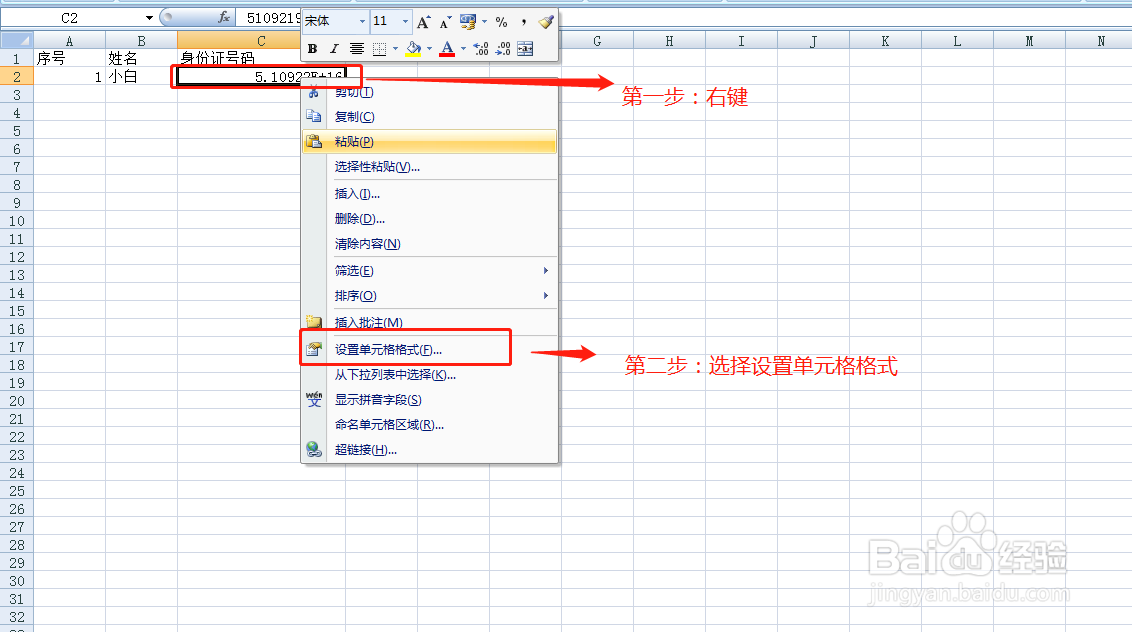
Task: Click the Grow Font icon
Action: click(x=424, y=22)
